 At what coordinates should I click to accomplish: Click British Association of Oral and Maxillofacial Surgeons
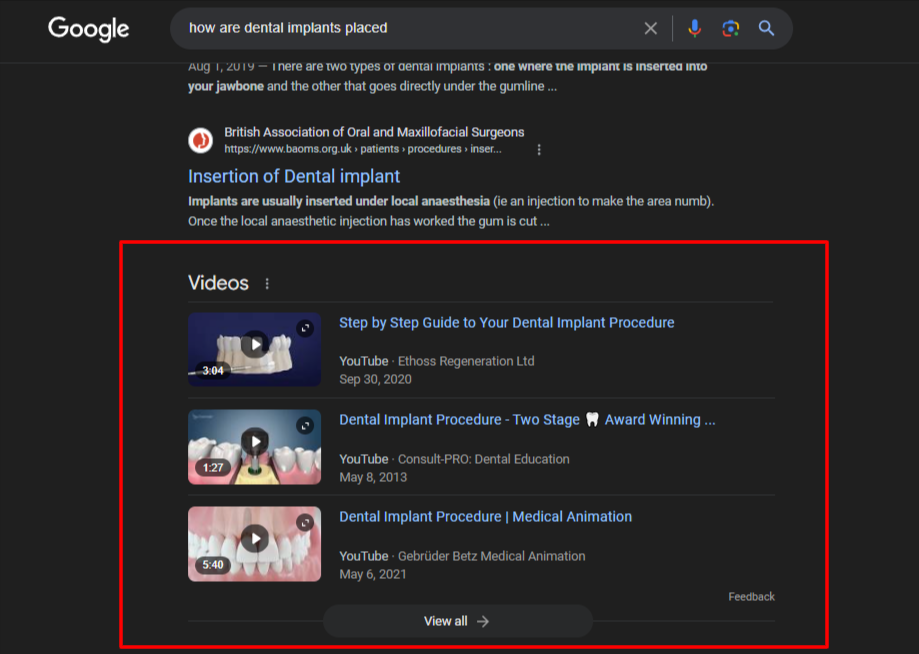374,132
